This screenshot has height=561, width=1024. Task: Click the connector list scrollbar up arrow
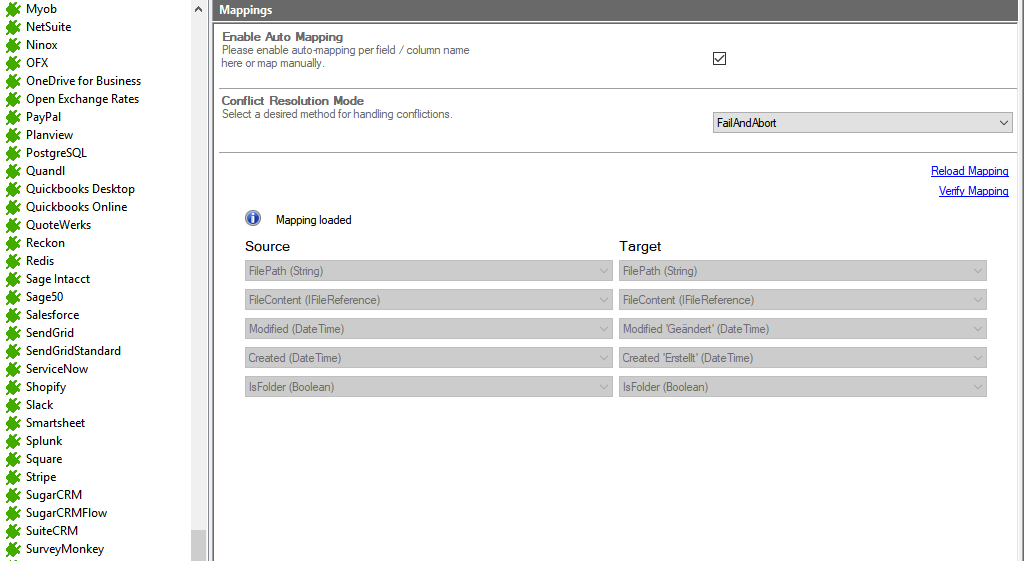(198, 8)
